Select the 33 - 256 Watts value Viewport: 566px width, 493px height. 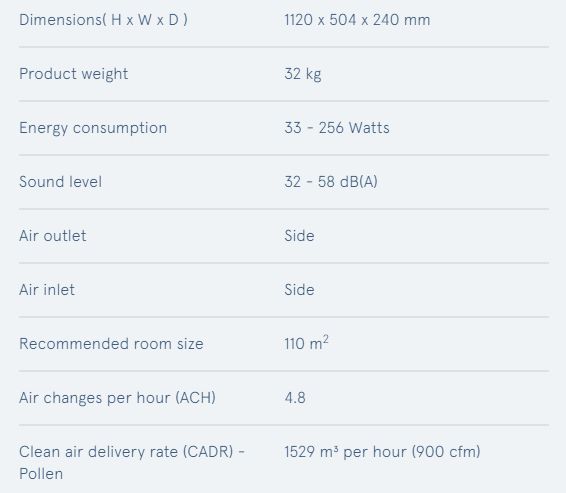(337, 128)
